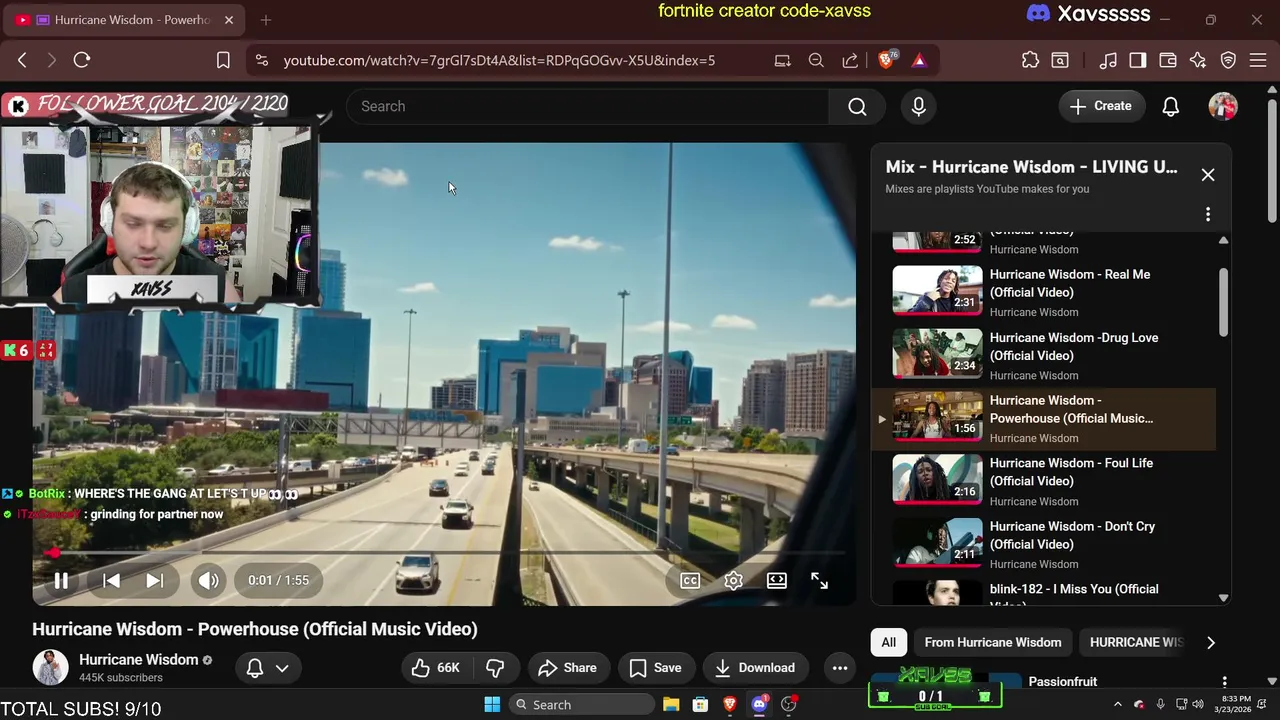Open the YouTube account avatar menu

coord(1223,106)
